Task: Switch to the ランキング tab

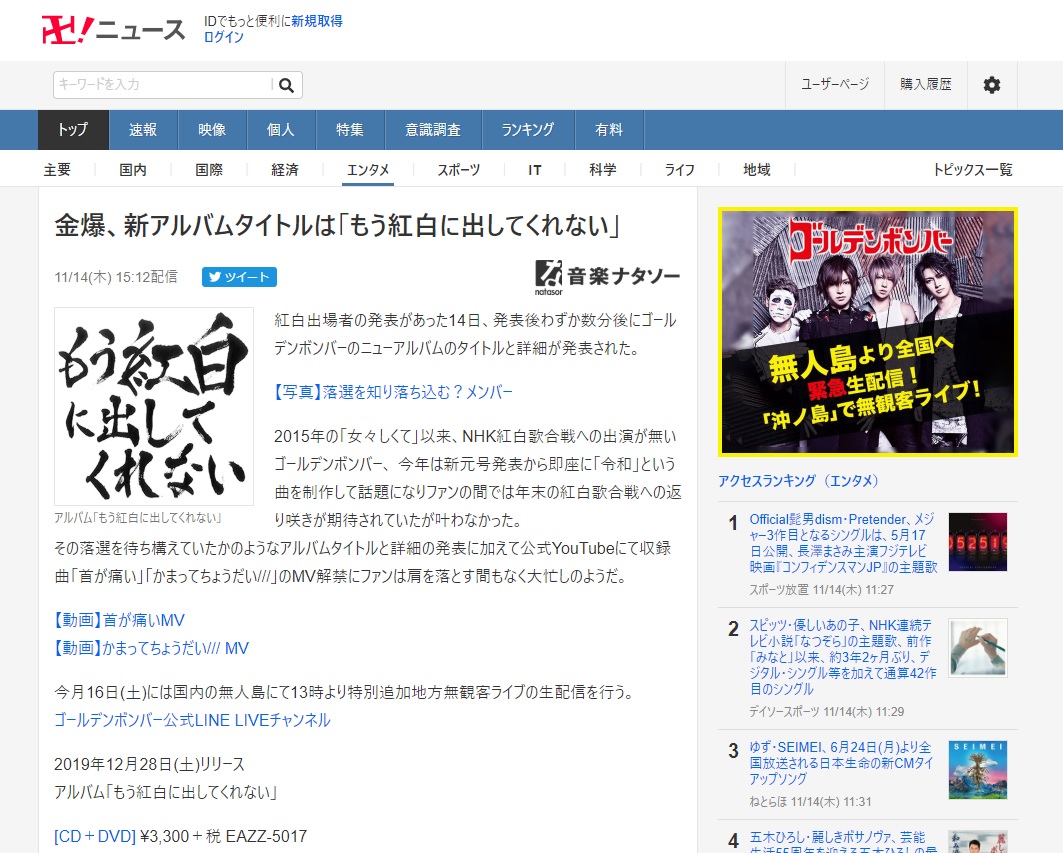Action: [527, 130]
